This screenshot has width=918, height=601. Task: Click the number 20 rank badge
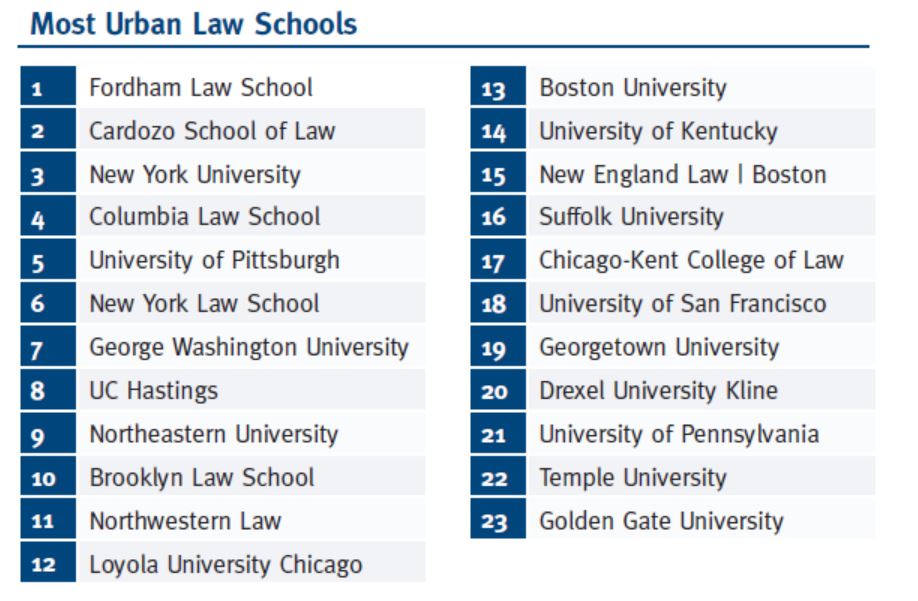point(498,389)
